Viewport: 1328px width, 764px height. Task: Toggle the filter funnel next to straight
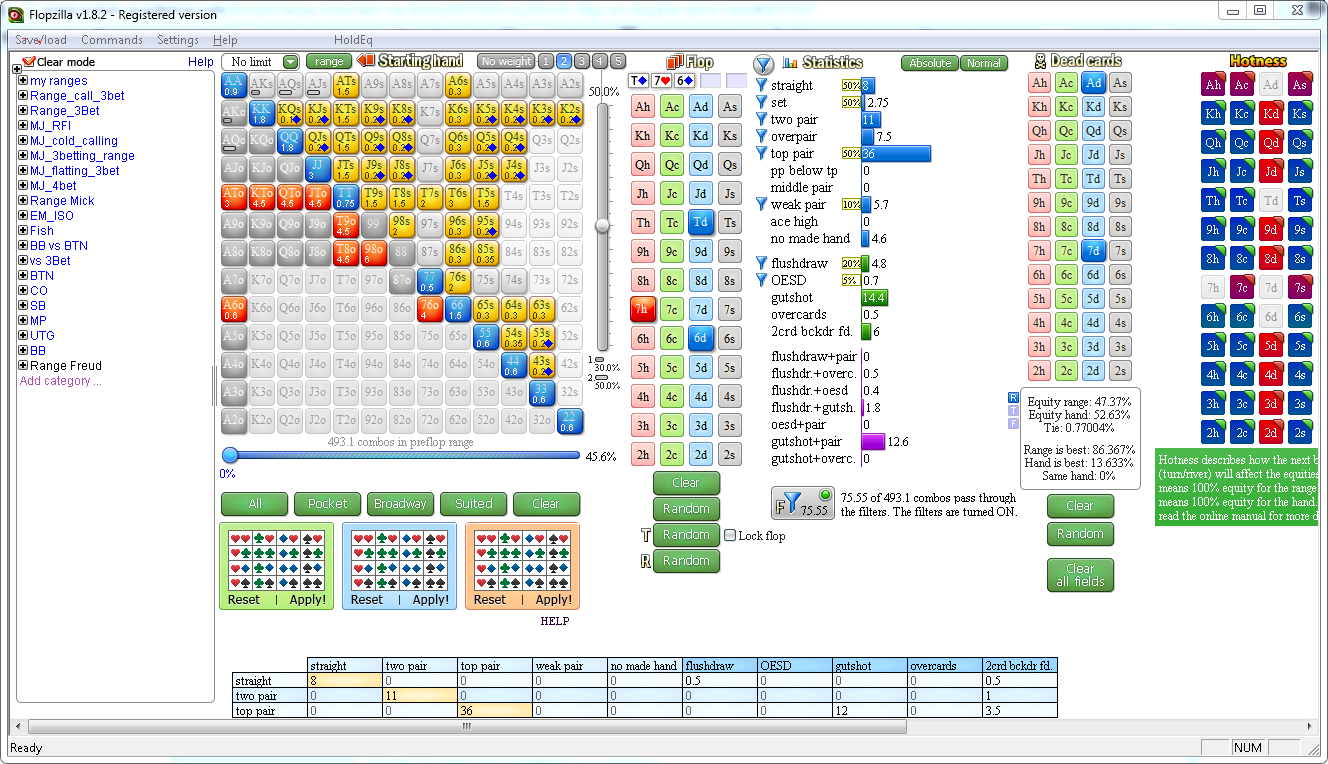(762, 86)
